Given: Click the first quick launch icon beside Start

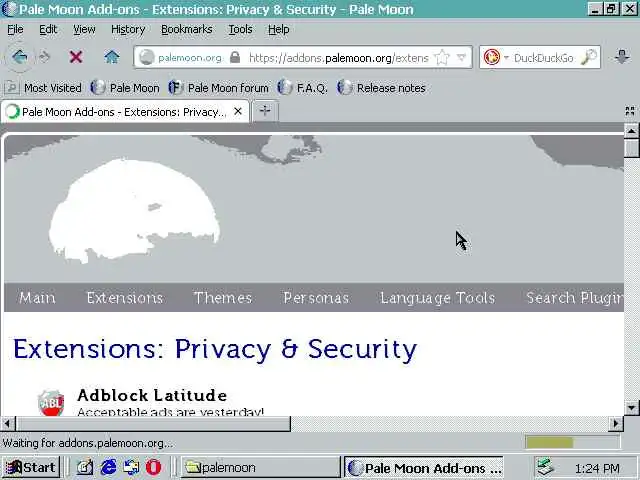Looking at the screenshot, I should click(x=84, y=467).
